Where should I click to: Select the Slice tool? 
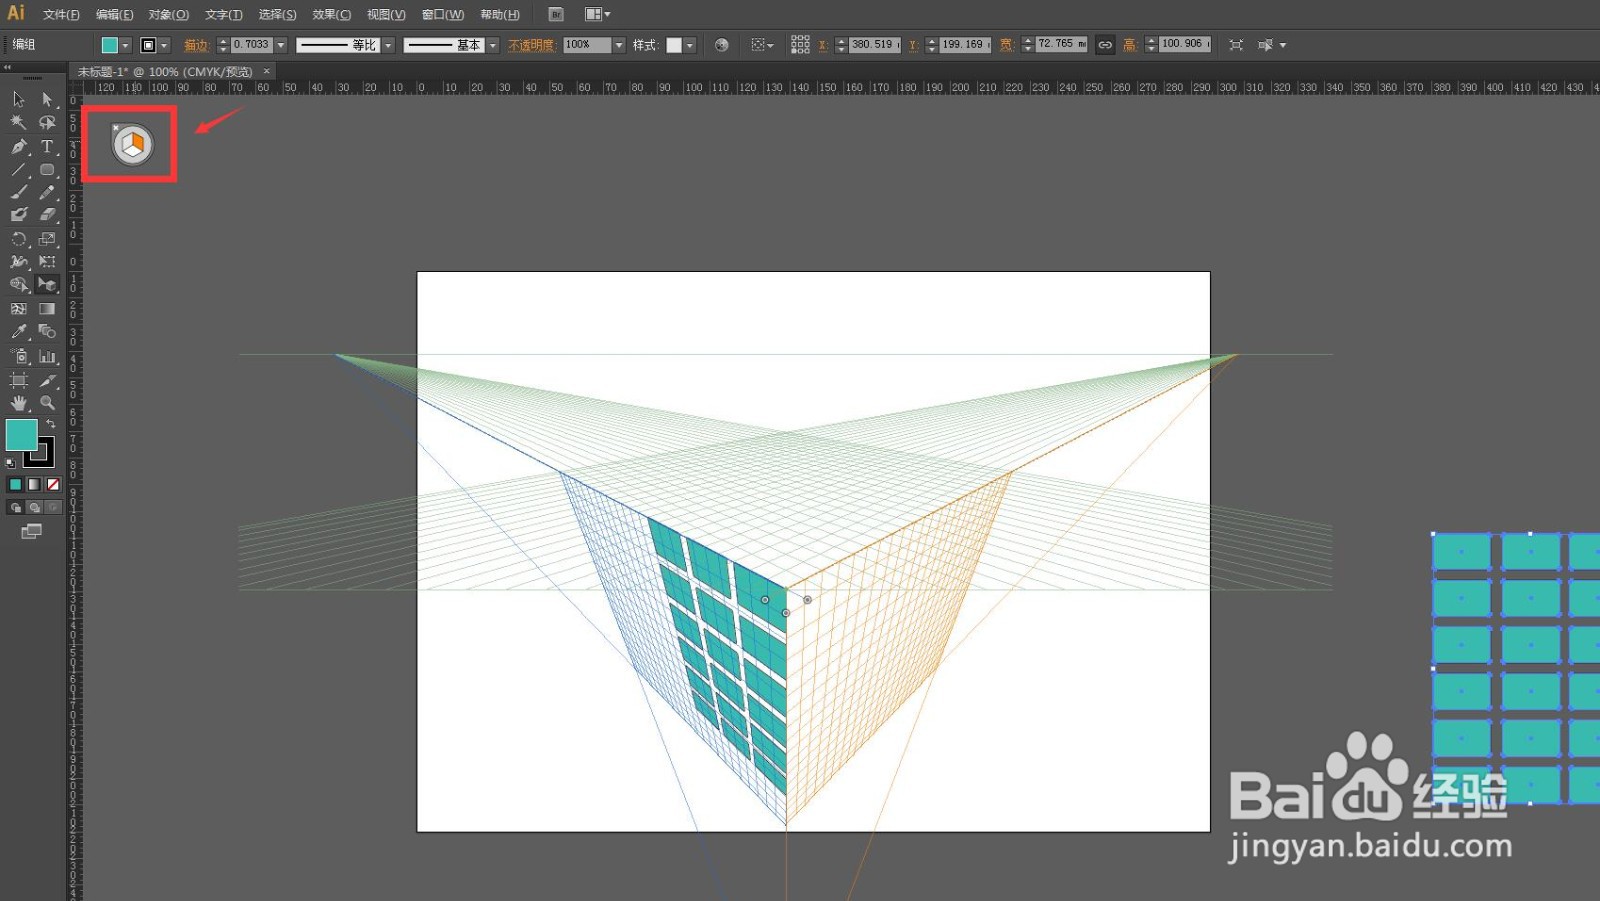47,380
